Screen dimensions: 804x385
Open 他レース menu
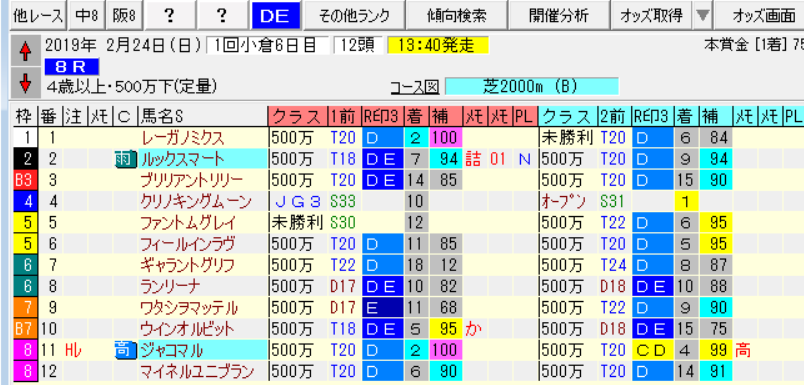click(38, 16)
